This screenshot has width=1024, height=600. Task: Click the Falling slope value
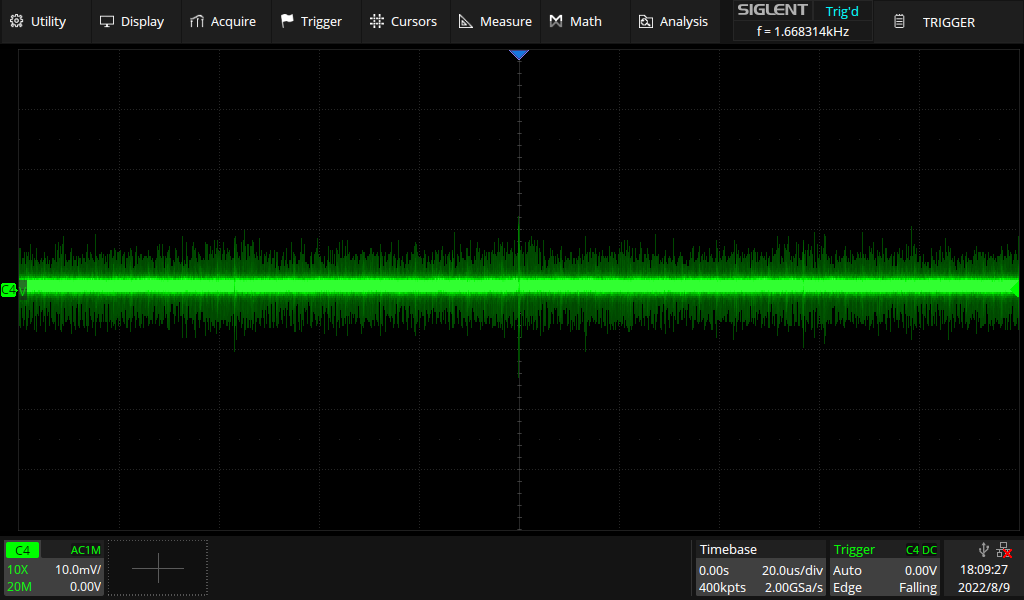918,588
